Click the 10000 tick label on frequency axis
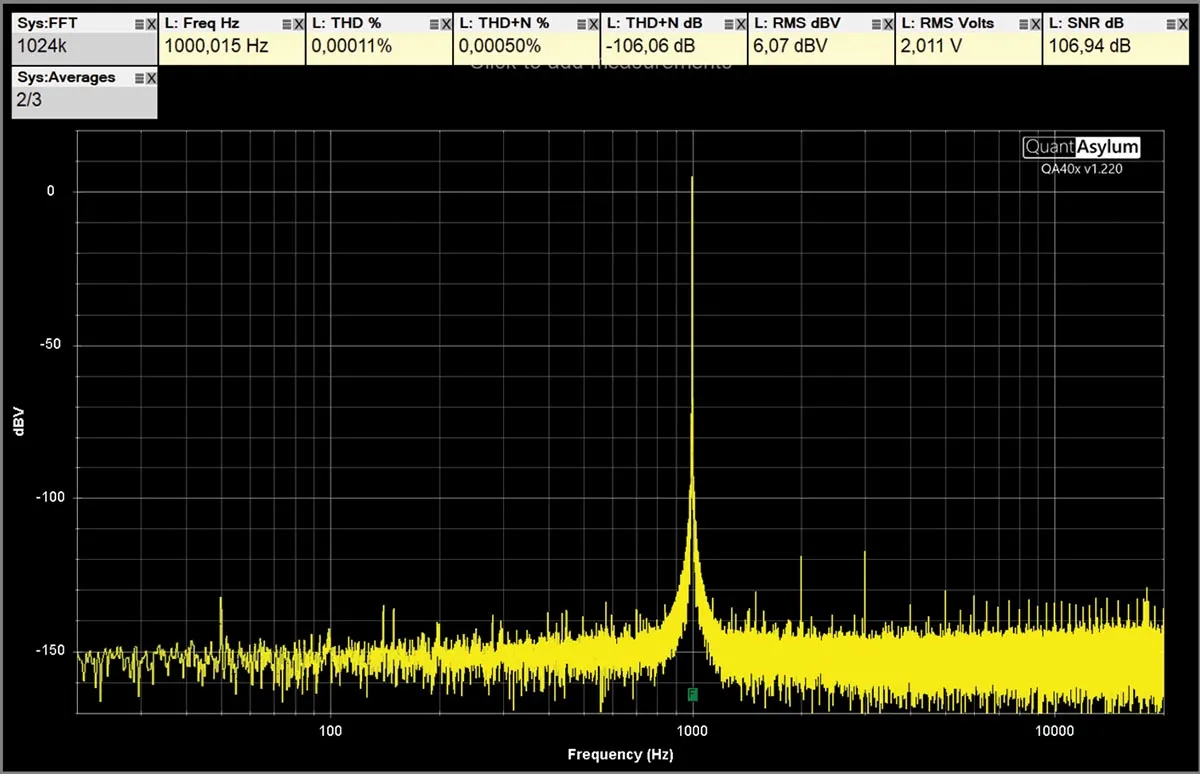This screenshot has width=1200, height=774. tap(1055, 730)
